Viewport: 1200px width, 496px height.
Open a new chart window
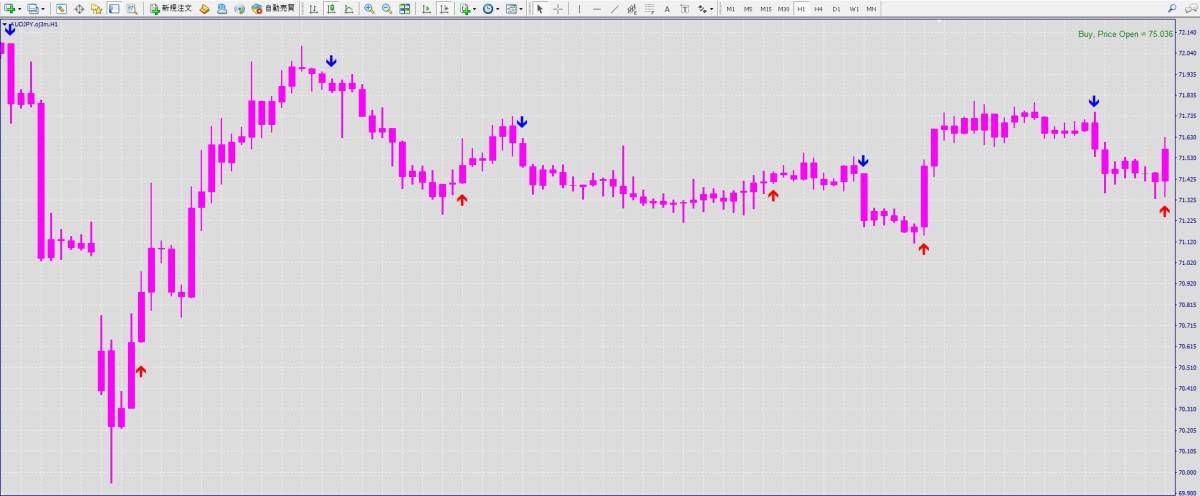pyautogui.click(x=10, y=9)
